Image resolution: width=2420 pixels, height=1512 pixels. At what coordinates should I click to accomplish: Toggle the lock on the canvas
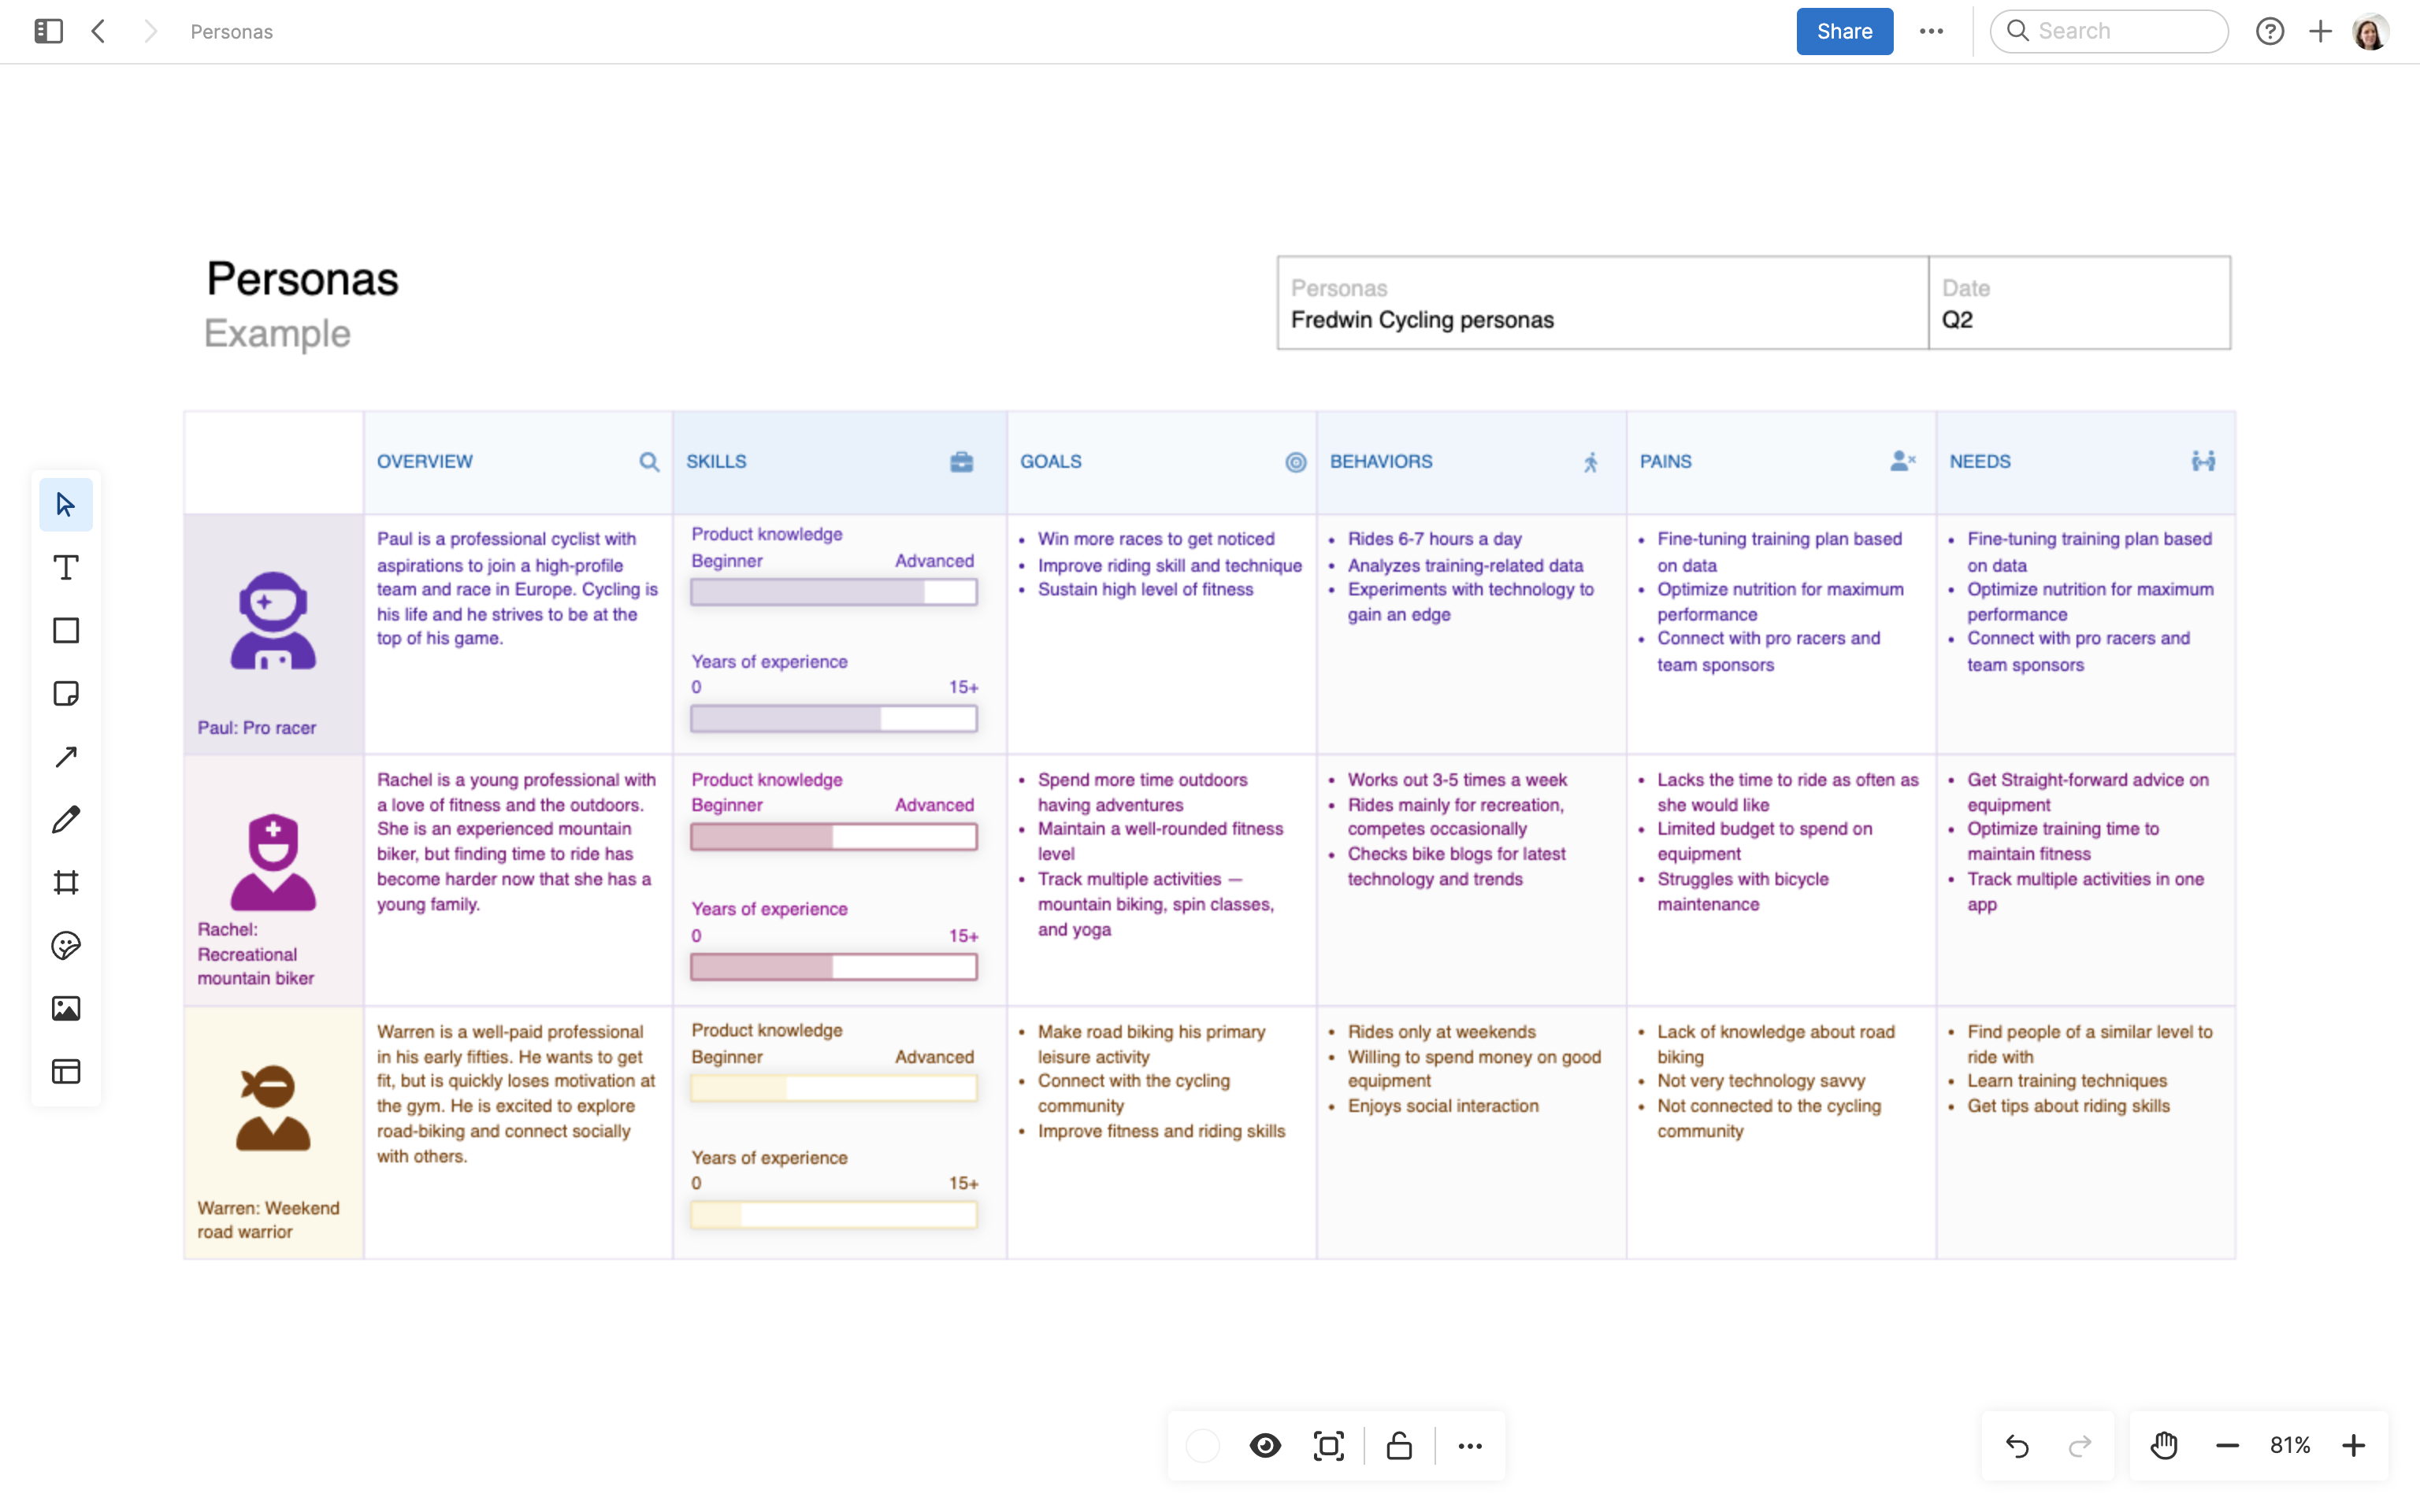(x=1399, y=1445)
